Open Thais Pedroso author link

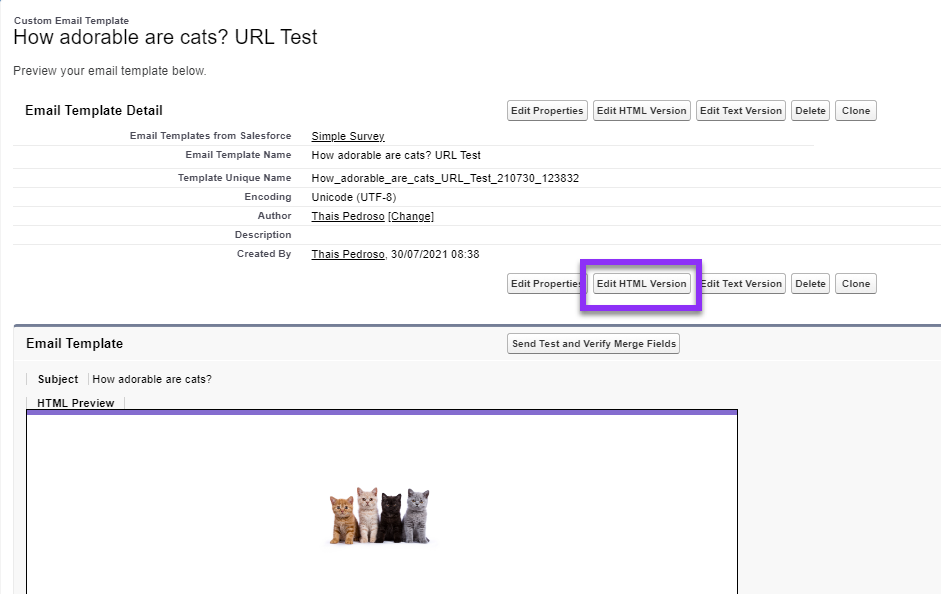[348, 216]
